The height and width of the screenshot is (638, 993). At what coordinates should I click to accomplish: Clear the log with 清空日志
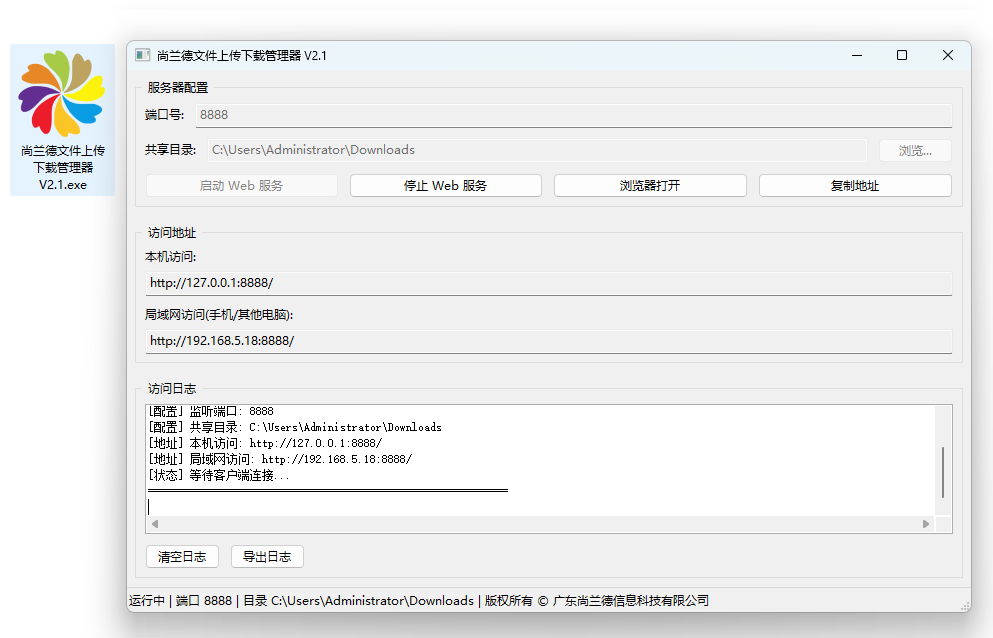click(182, 557)
